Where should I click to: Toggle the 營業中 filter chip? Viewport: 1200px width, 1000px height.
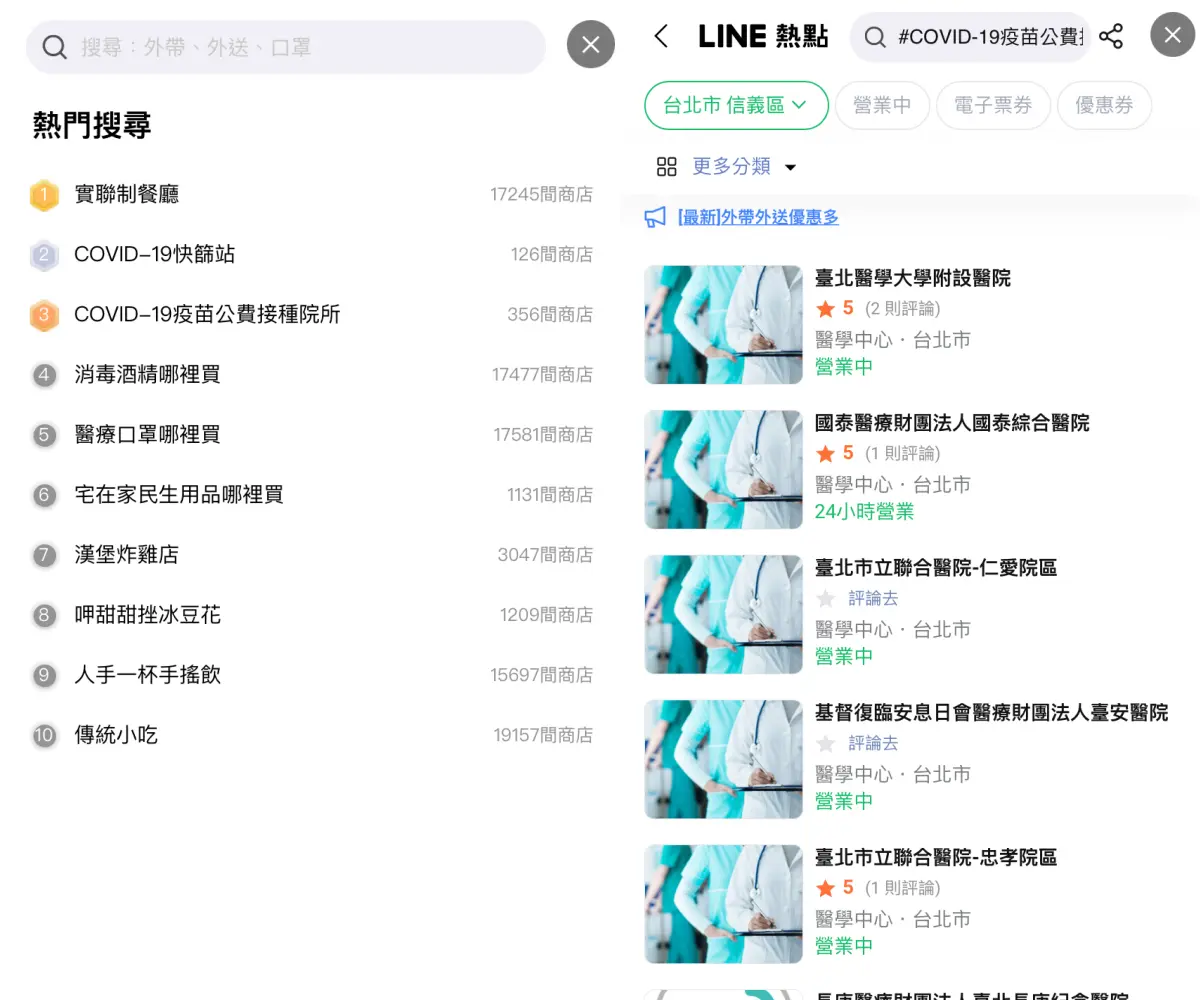coord(882,105)
